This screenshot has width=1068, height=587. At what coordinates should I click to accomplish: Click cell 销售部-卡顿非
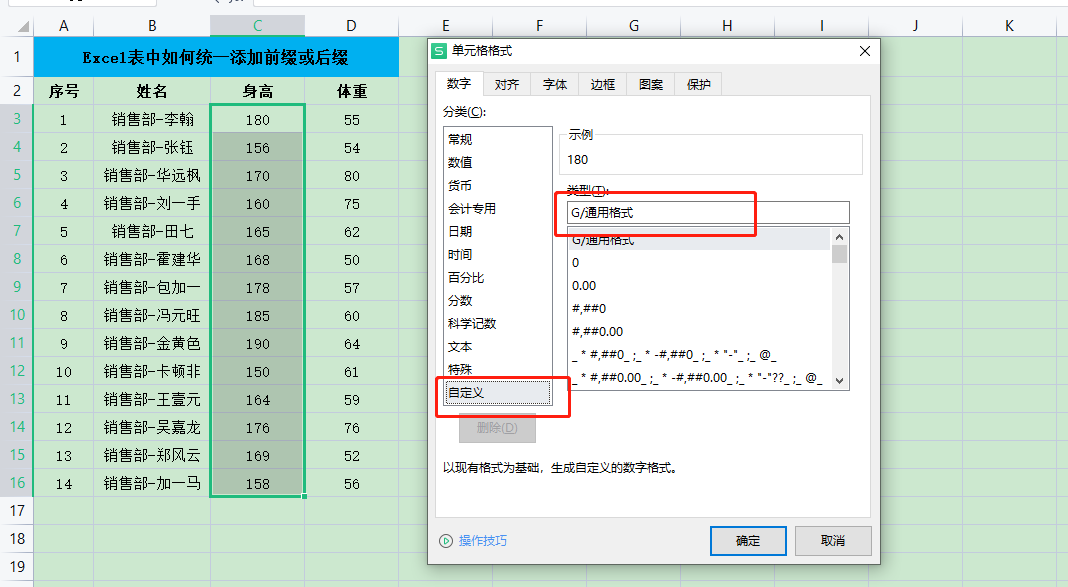pos(152,372)
